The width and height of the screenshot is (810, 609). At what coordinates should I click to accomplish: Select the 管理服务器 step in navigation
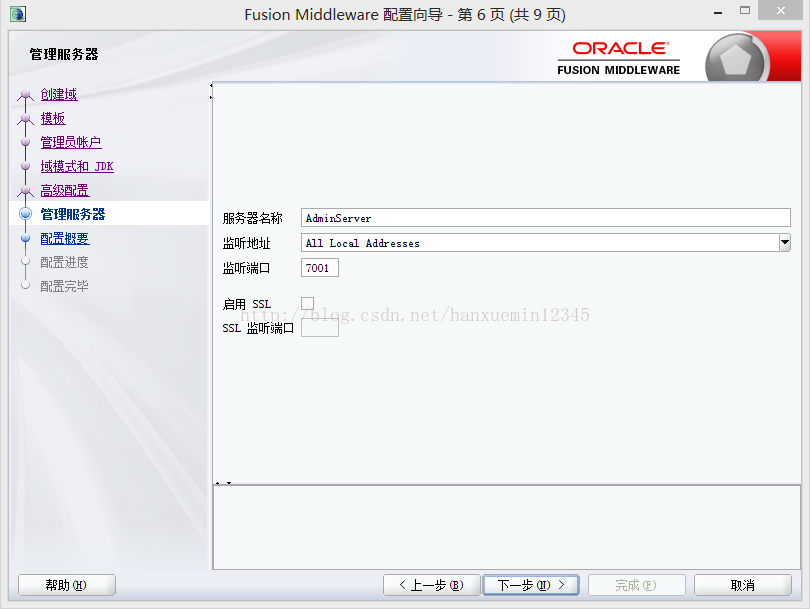[73, 214]
